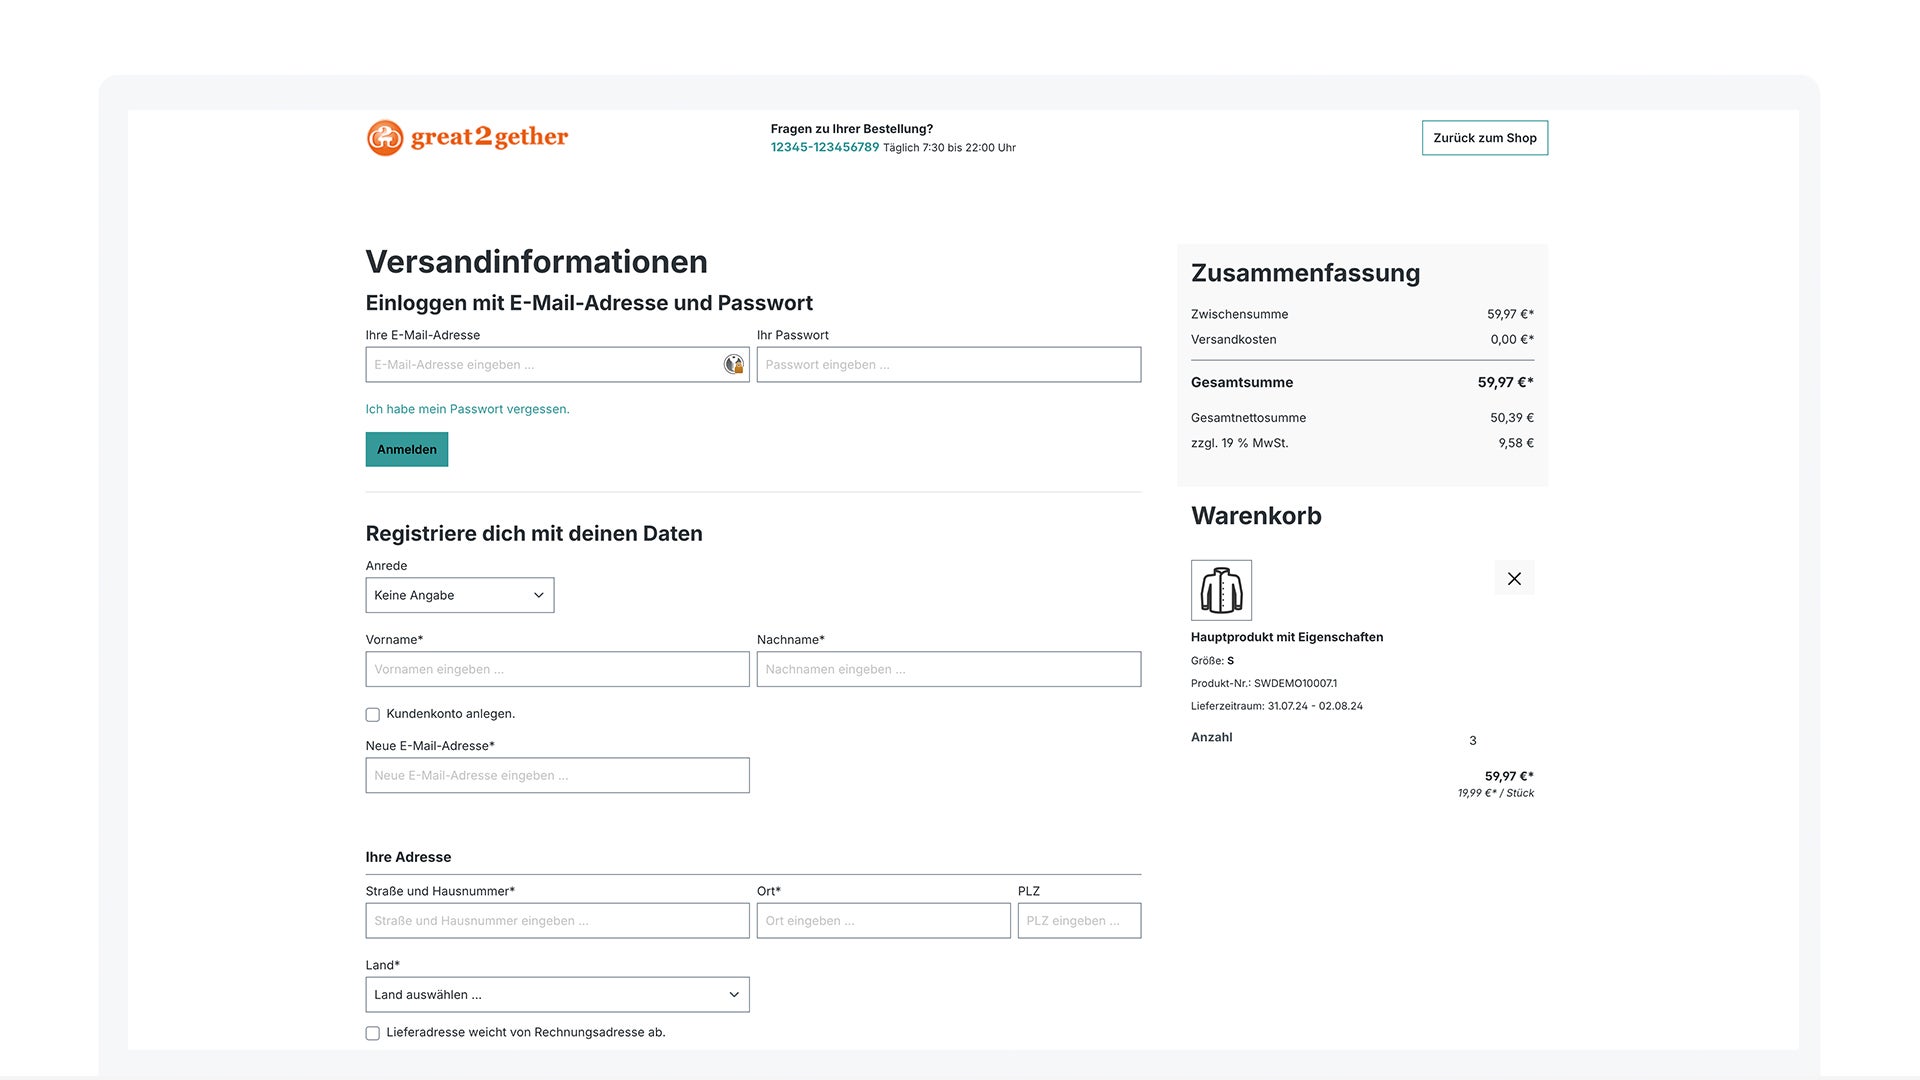Tick the Kundenkonto anlegen checkbox
Screen dimensions: 1920x1080
click(x=373, y=714)
